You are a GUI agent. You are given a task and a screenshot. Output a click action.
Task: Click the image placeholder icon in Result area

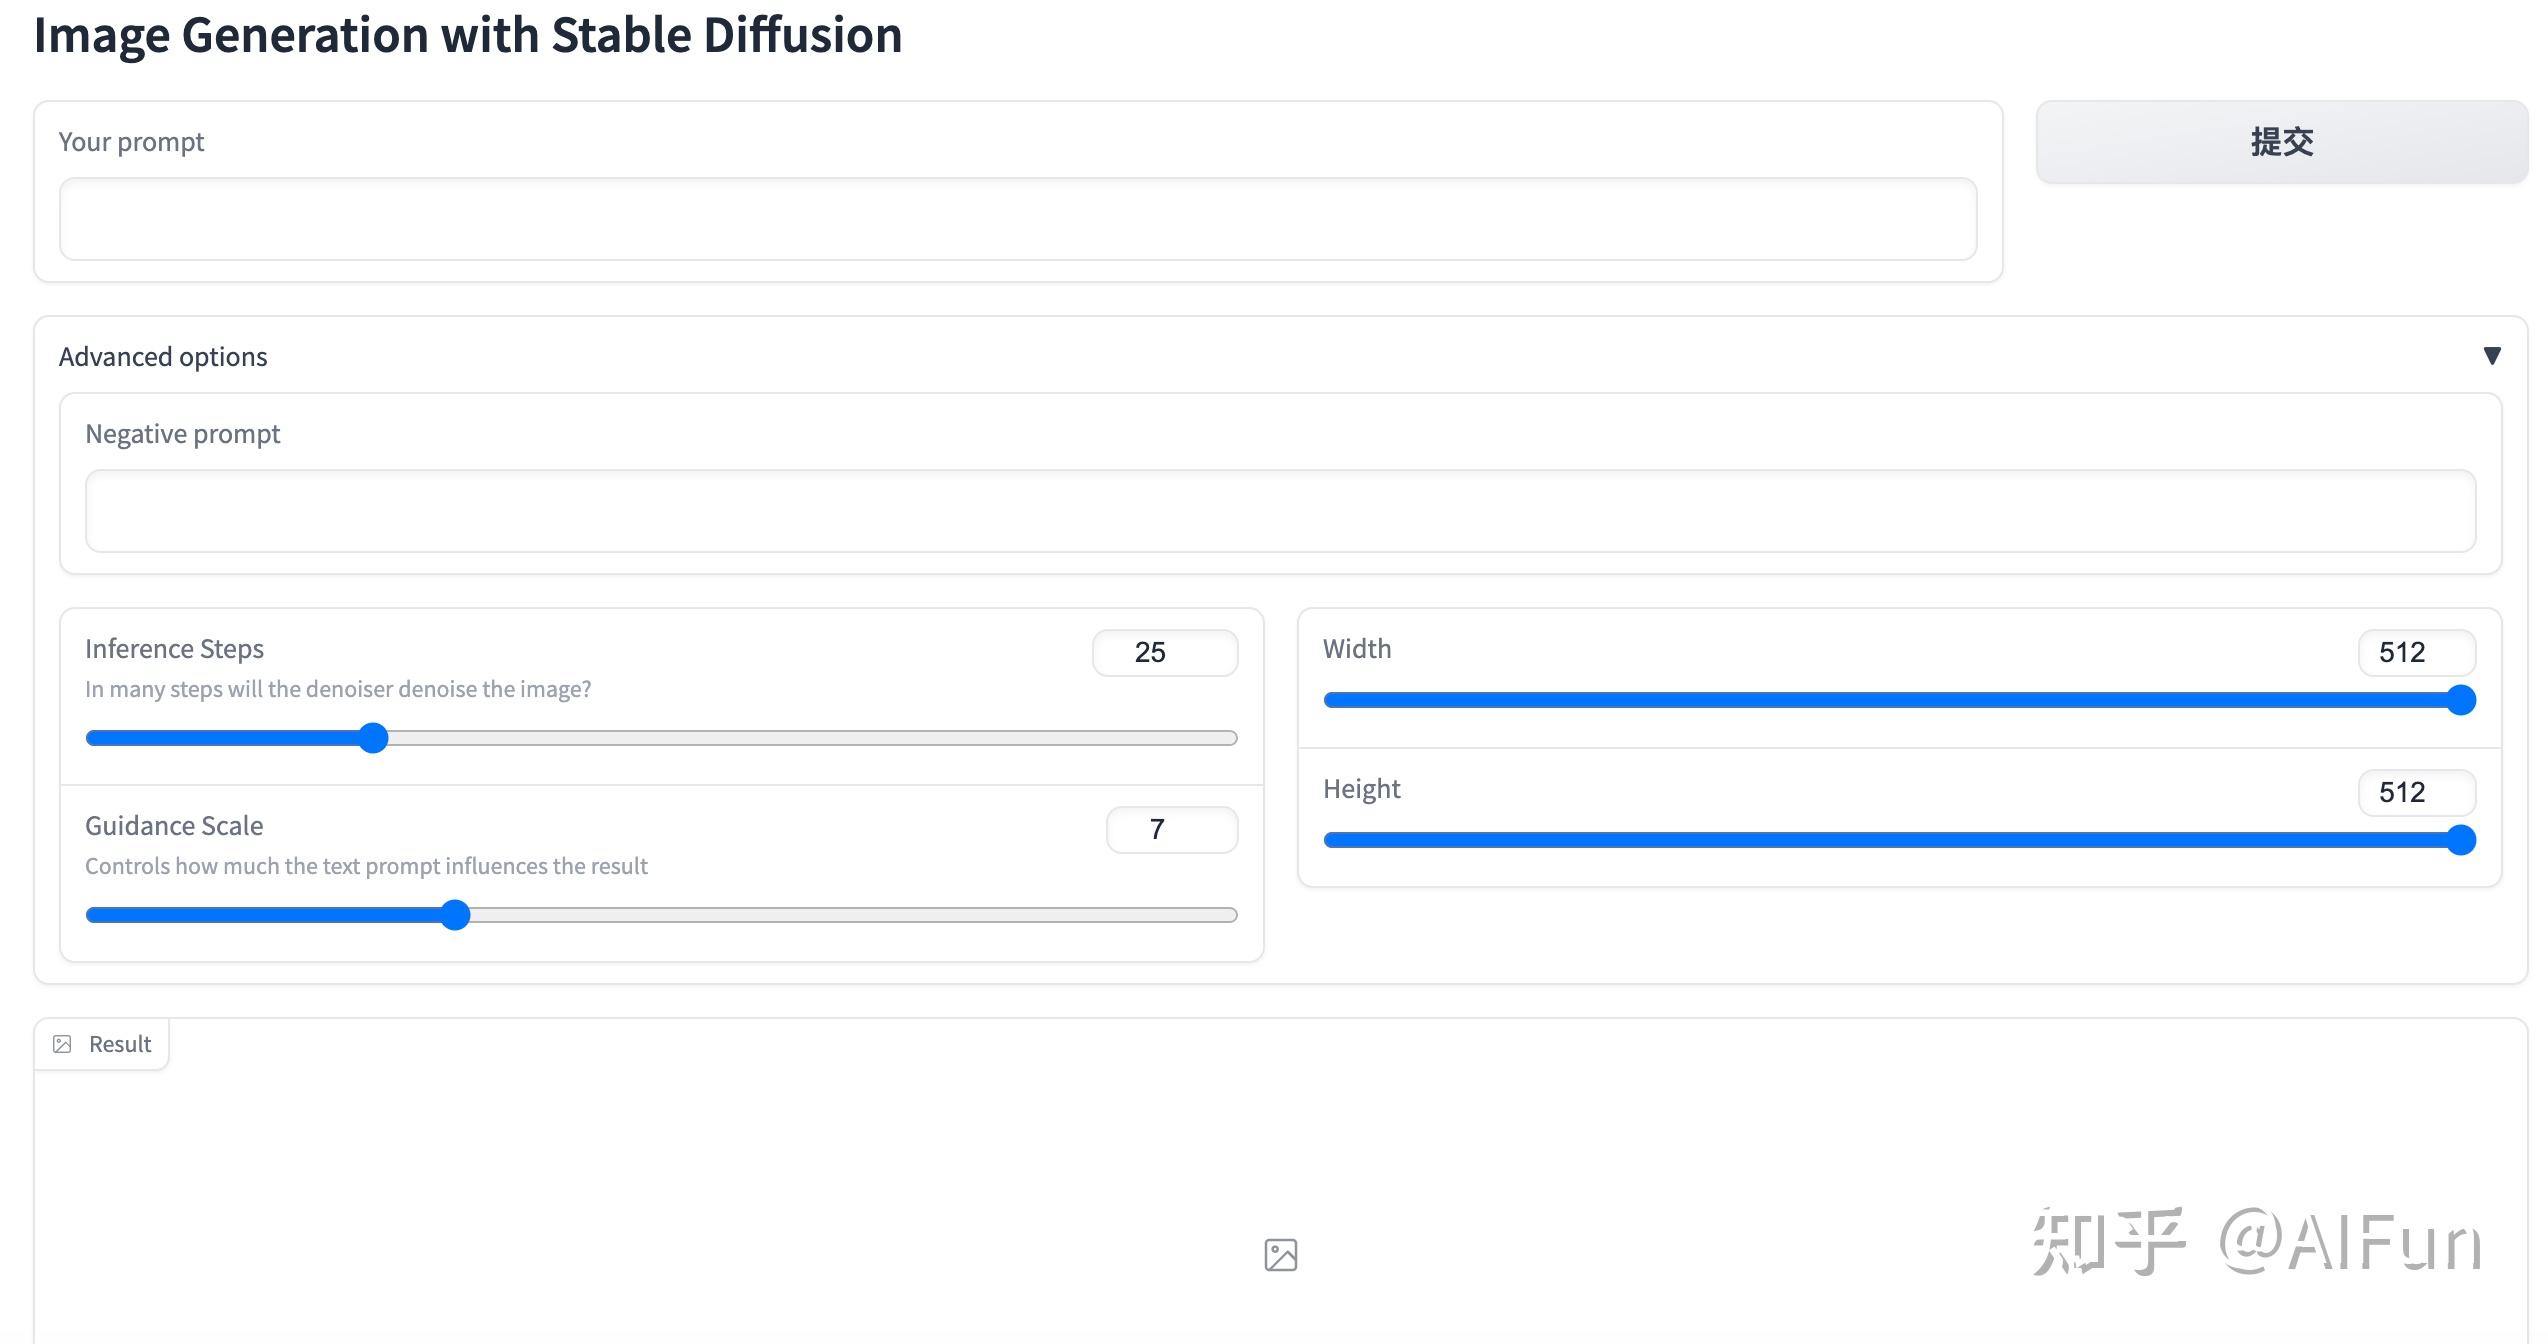pos(1280,1255)
